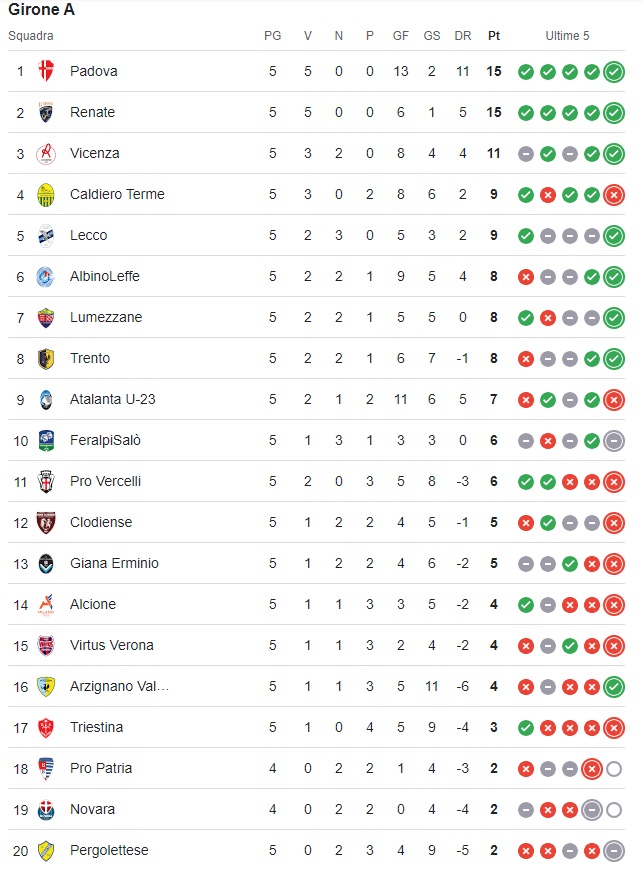Open the Renate team name link
This screenshot has height=873, width=643.
tap(92, 112)
